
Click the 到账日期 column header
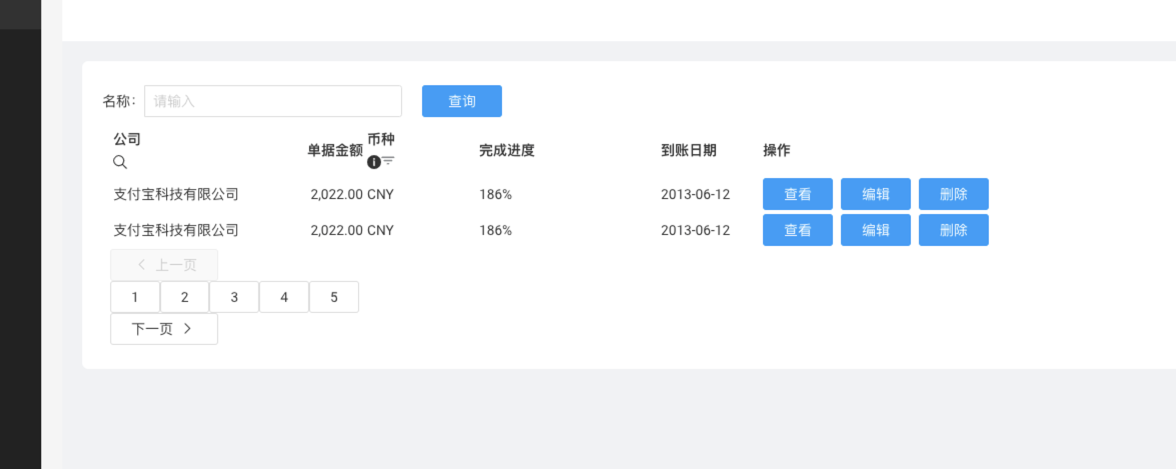pyautogui.click(x=688, y=150)
